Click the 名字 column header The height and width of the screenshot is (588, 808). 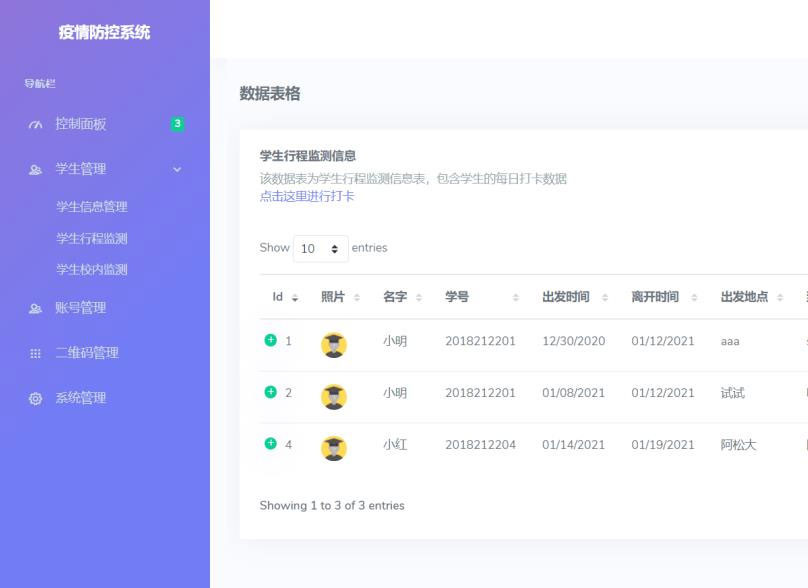tap(395, 297)
